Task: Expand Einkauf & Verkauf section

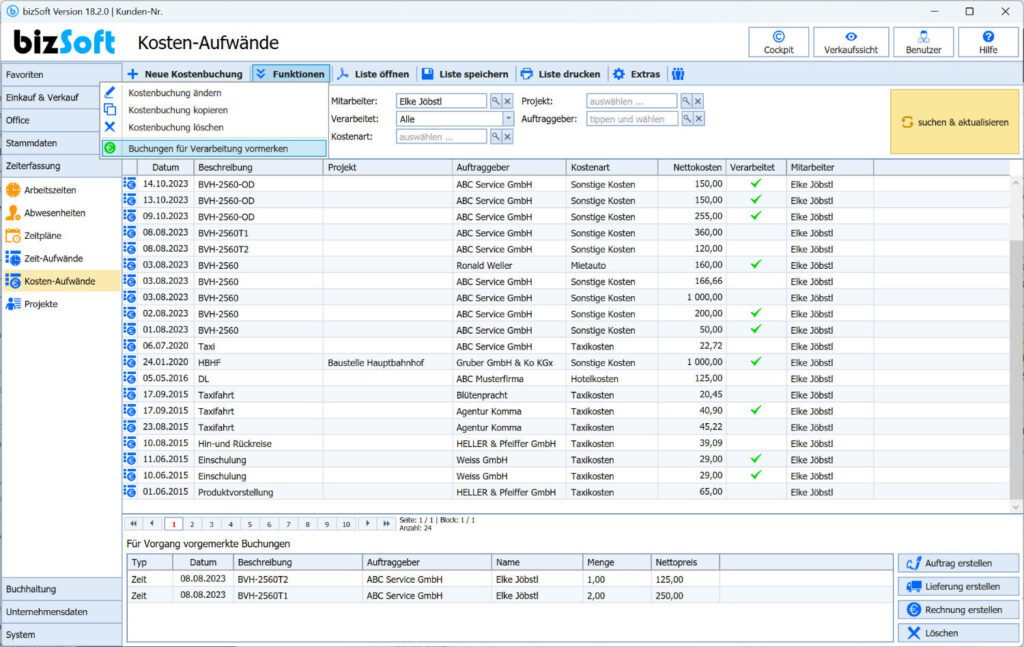Action: pyautogui.click(x=61, y=97)
